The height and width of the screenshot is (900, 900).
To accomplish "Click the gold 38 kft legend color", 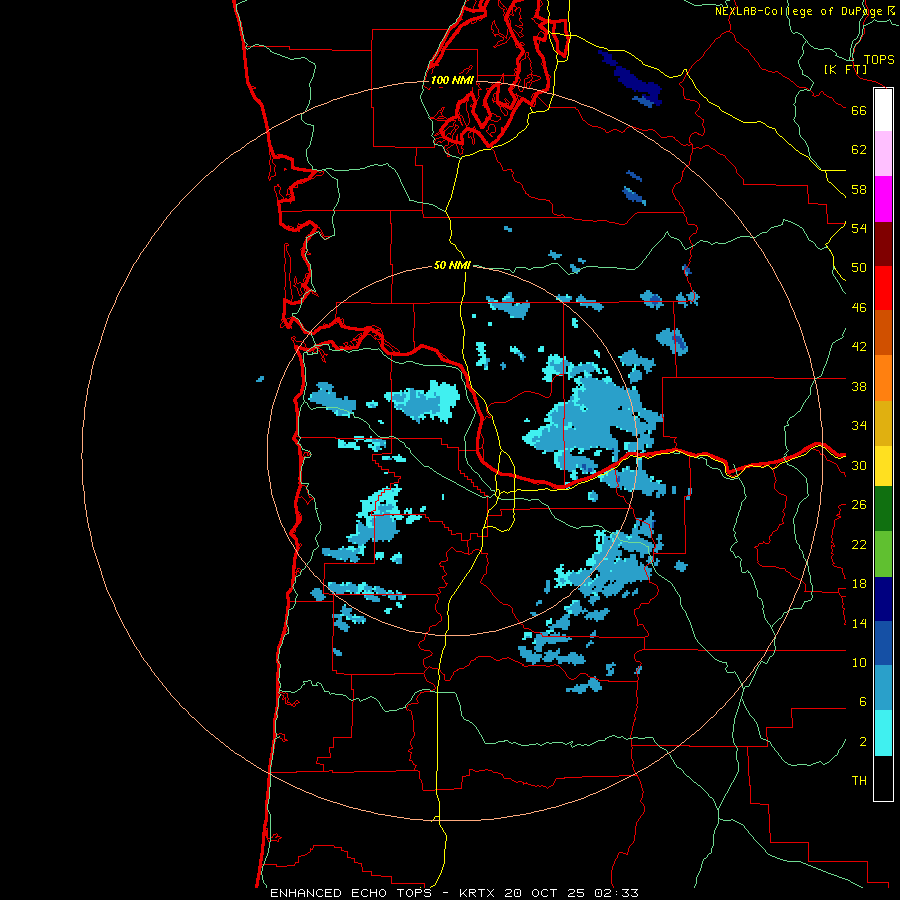I will tap(883, 423).
